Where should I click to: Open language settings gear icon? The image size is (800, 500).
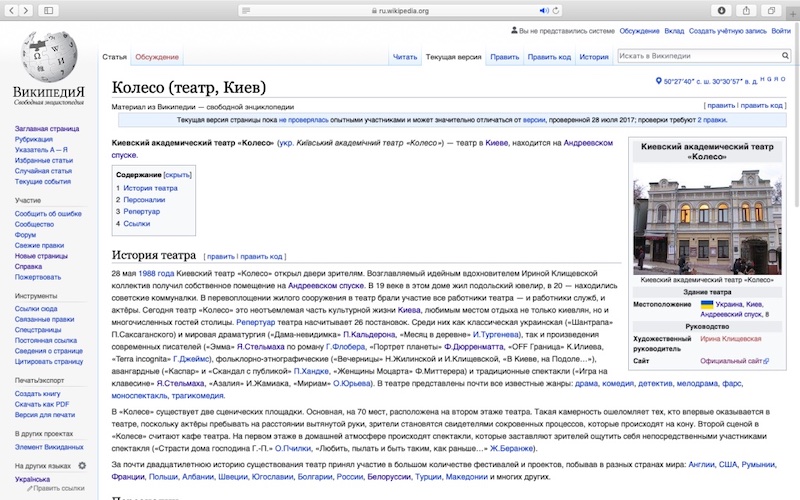pyautogui.click(x=82, y=465)
